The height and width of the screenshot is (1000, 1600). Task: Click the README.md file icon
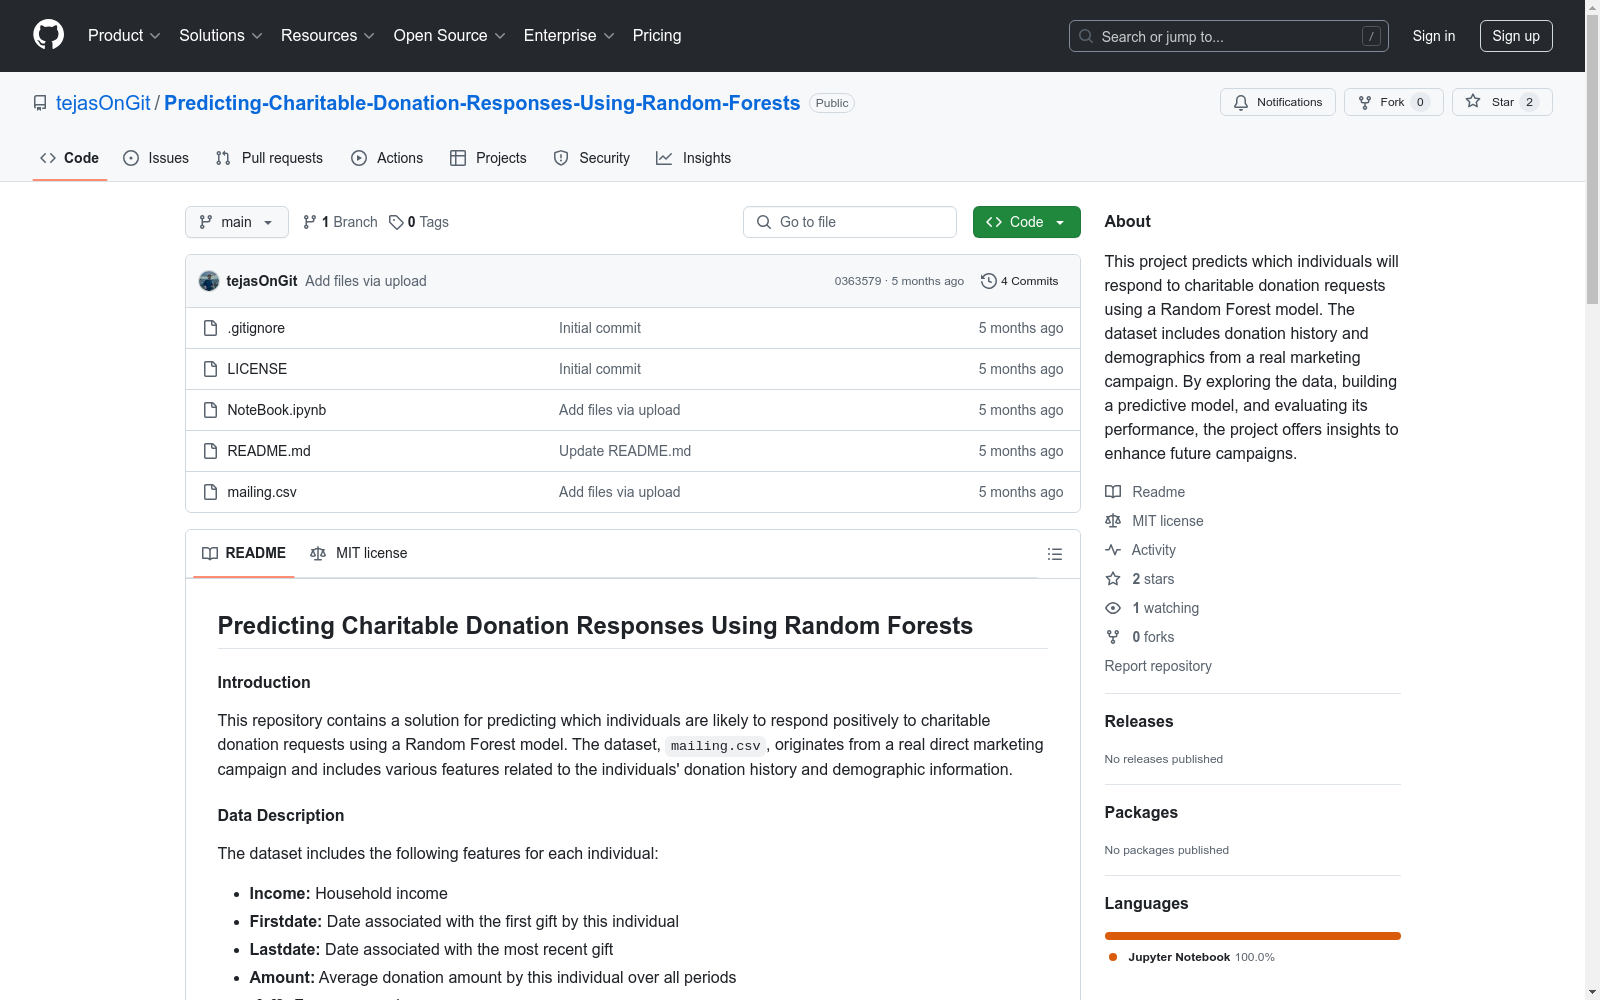click(210, 451)
